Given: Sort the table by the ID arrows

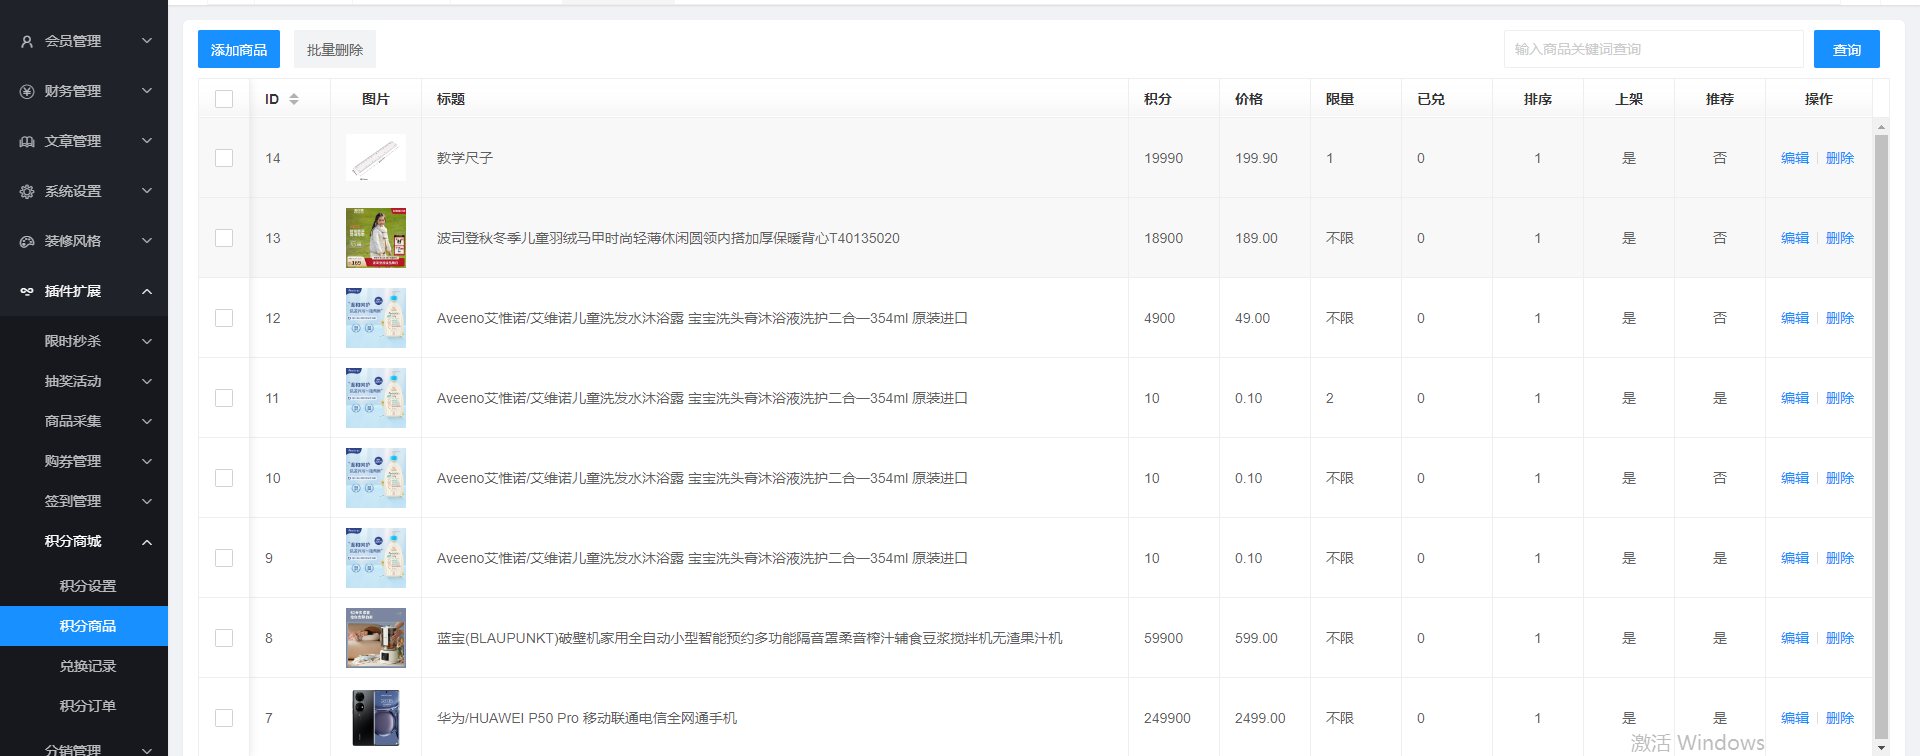Looking at the screenshot, I should (x=294, y=99).
